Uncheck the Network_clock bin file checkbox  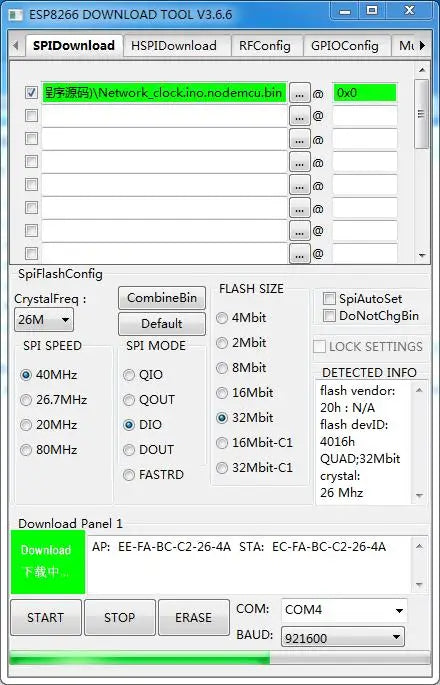(31, 93)
